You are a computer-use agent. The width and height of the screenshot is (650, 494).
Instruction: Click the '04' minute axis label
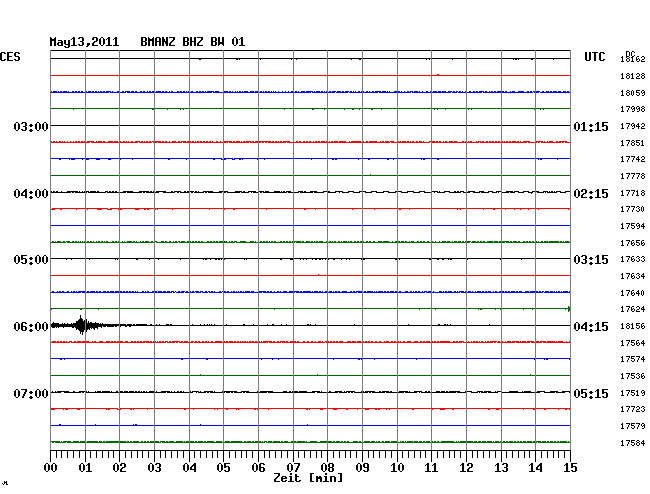(189, 468)
